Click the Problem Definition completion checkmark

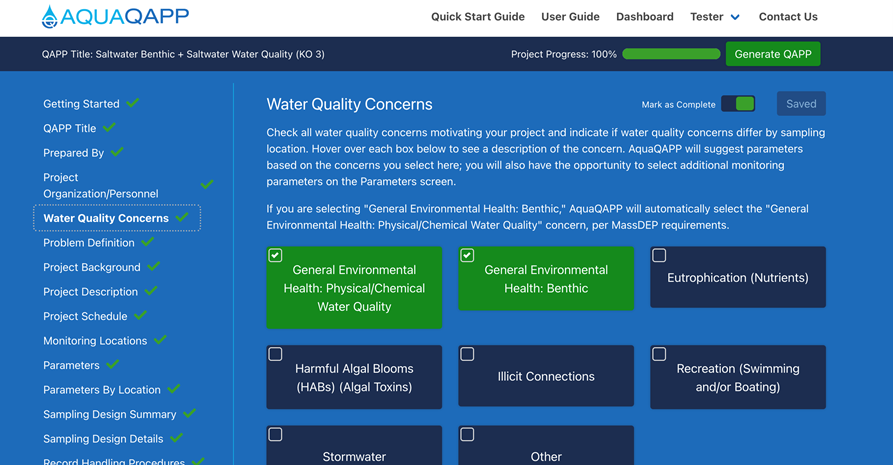[x=148, y=242]
